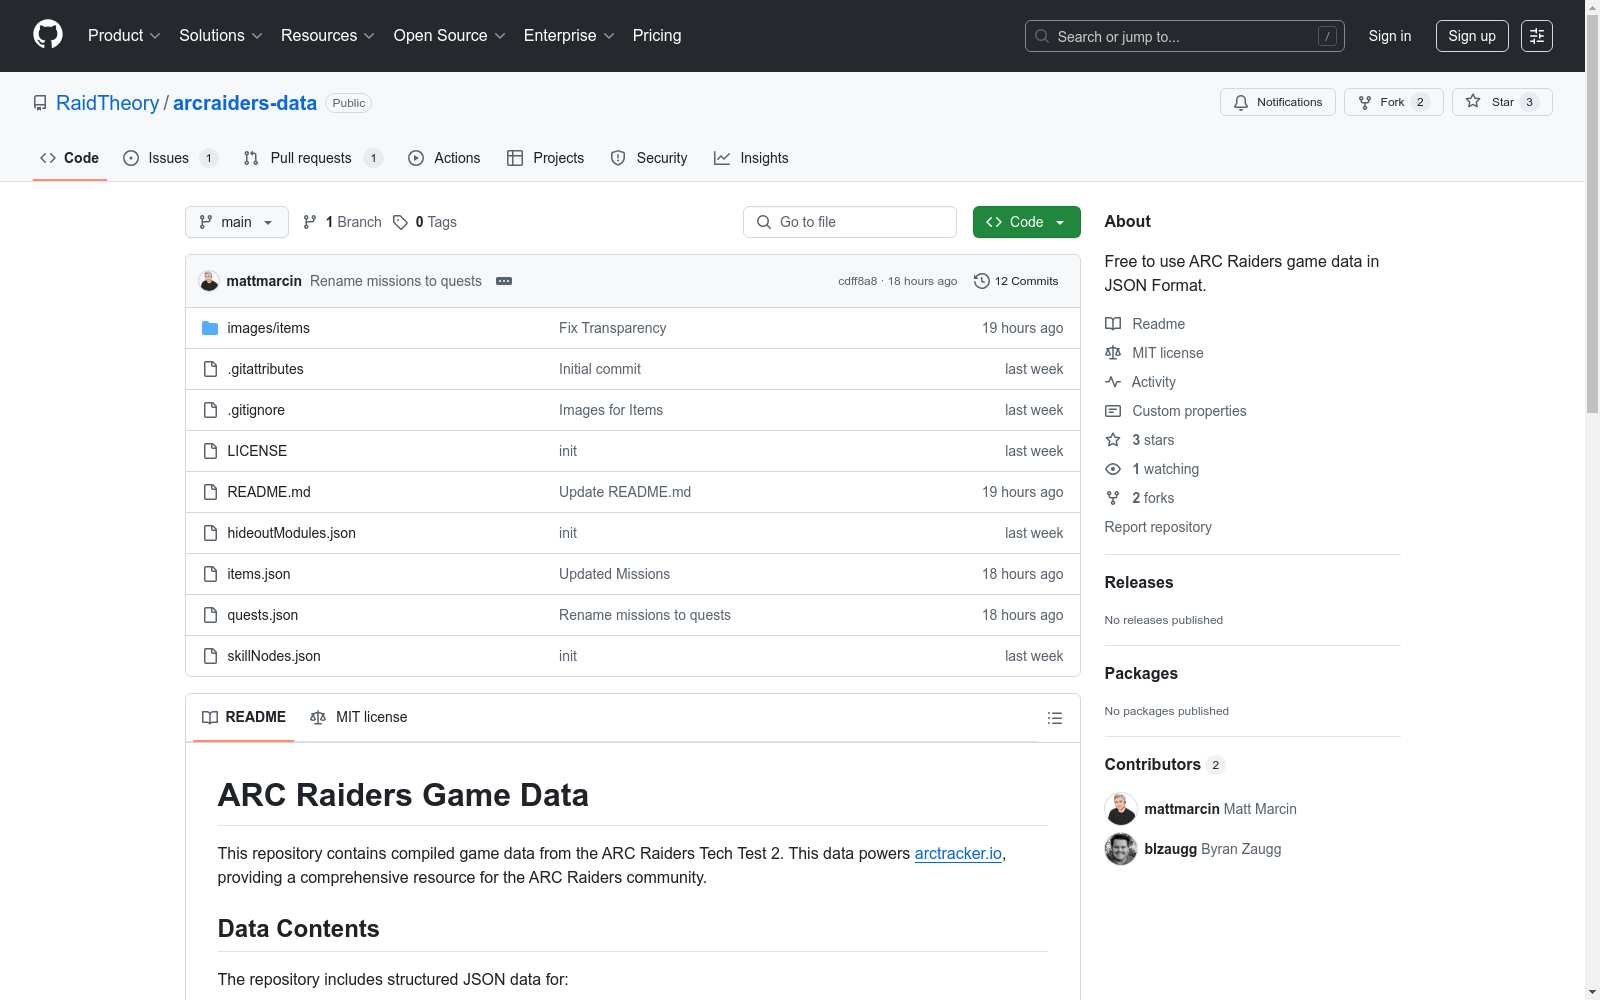Screen dimensions: 1600x1000
Task: Switch to the Insights tab
Action: click(x=751, y=158)
